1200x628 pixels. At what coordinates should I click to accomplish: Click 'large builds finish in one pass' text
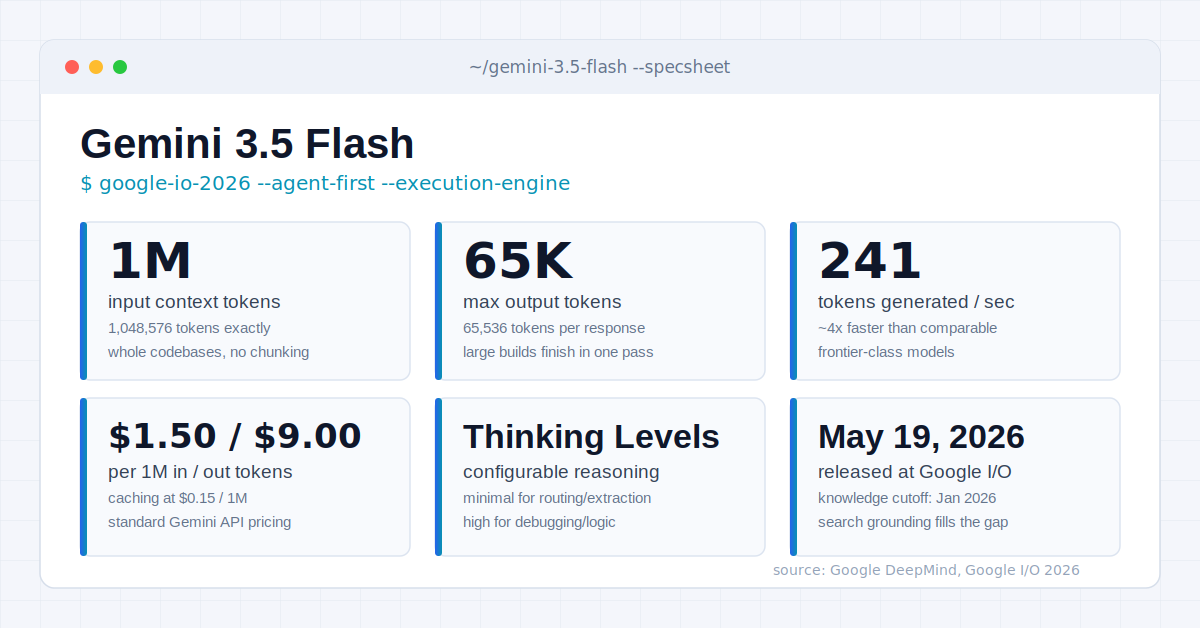(558, 352)
